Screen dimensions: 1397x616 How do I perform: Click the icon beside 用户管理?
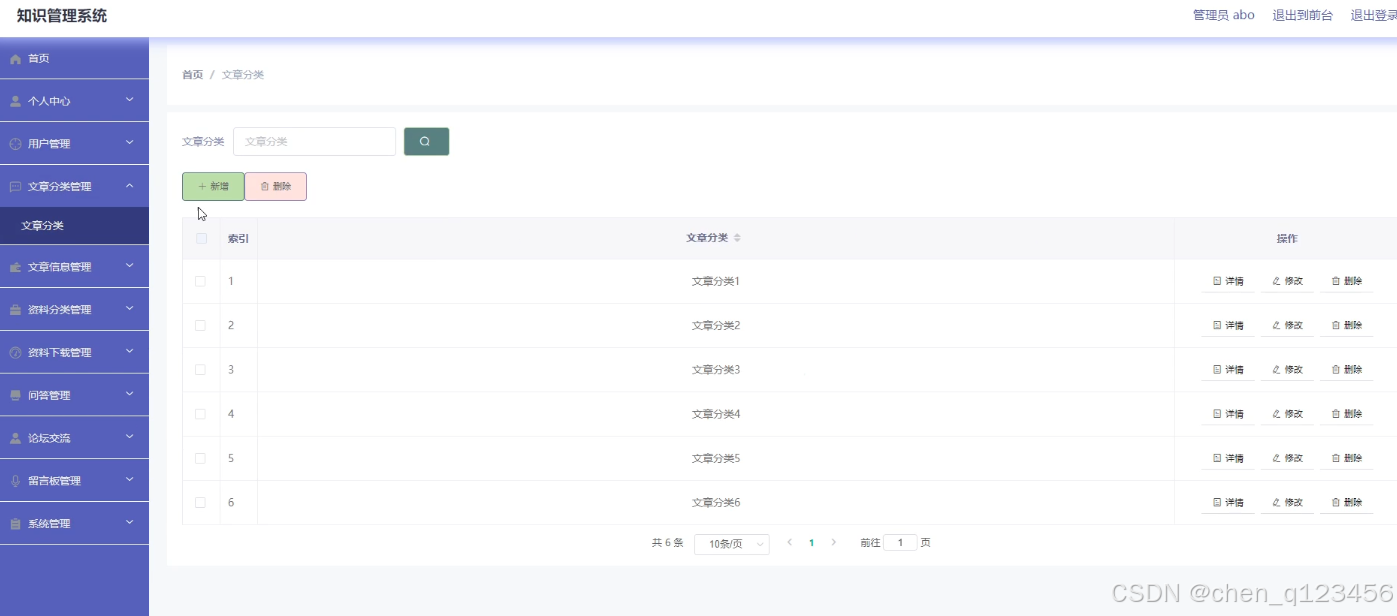point(15,144)
